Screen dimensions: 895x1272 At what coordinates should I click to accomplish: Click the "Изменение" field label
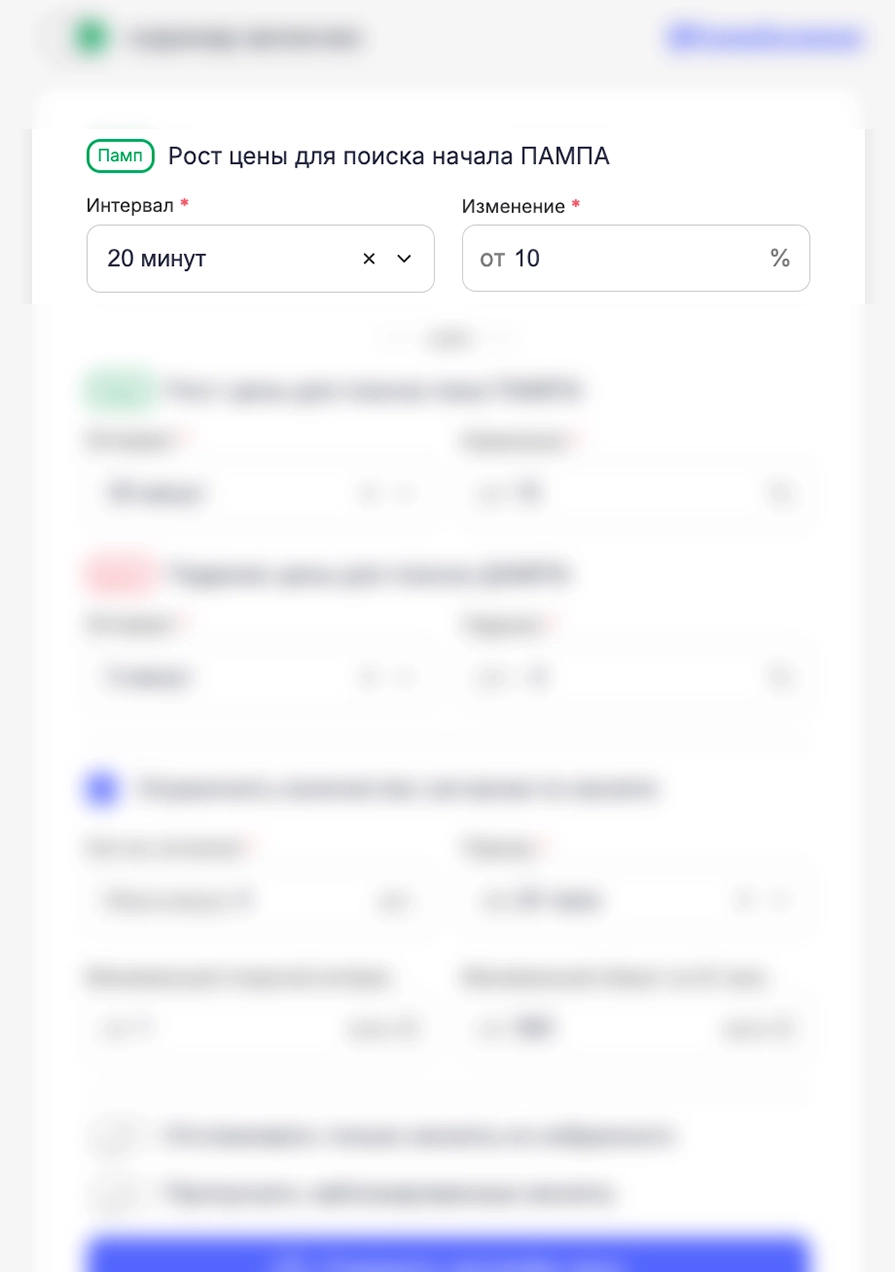click(513, 206)
